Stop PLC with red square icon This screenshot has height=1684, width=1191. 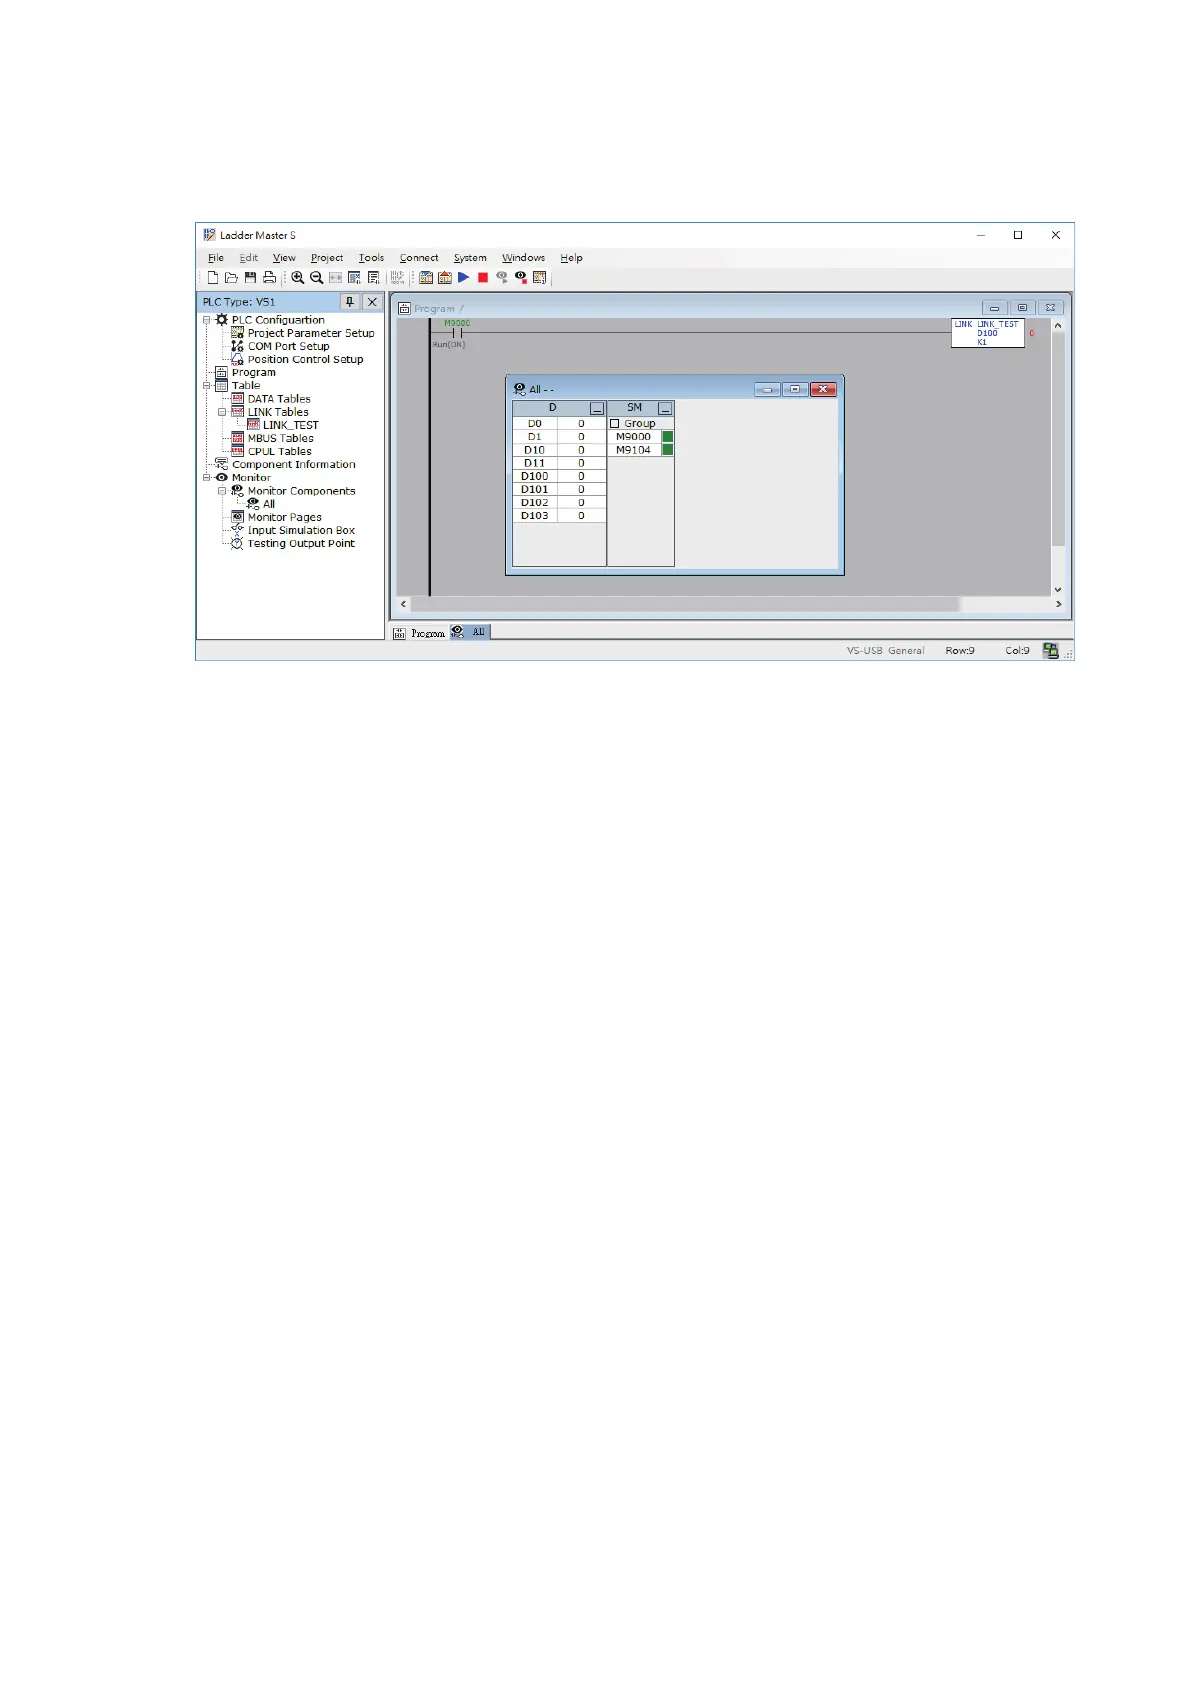click(483, 278)
